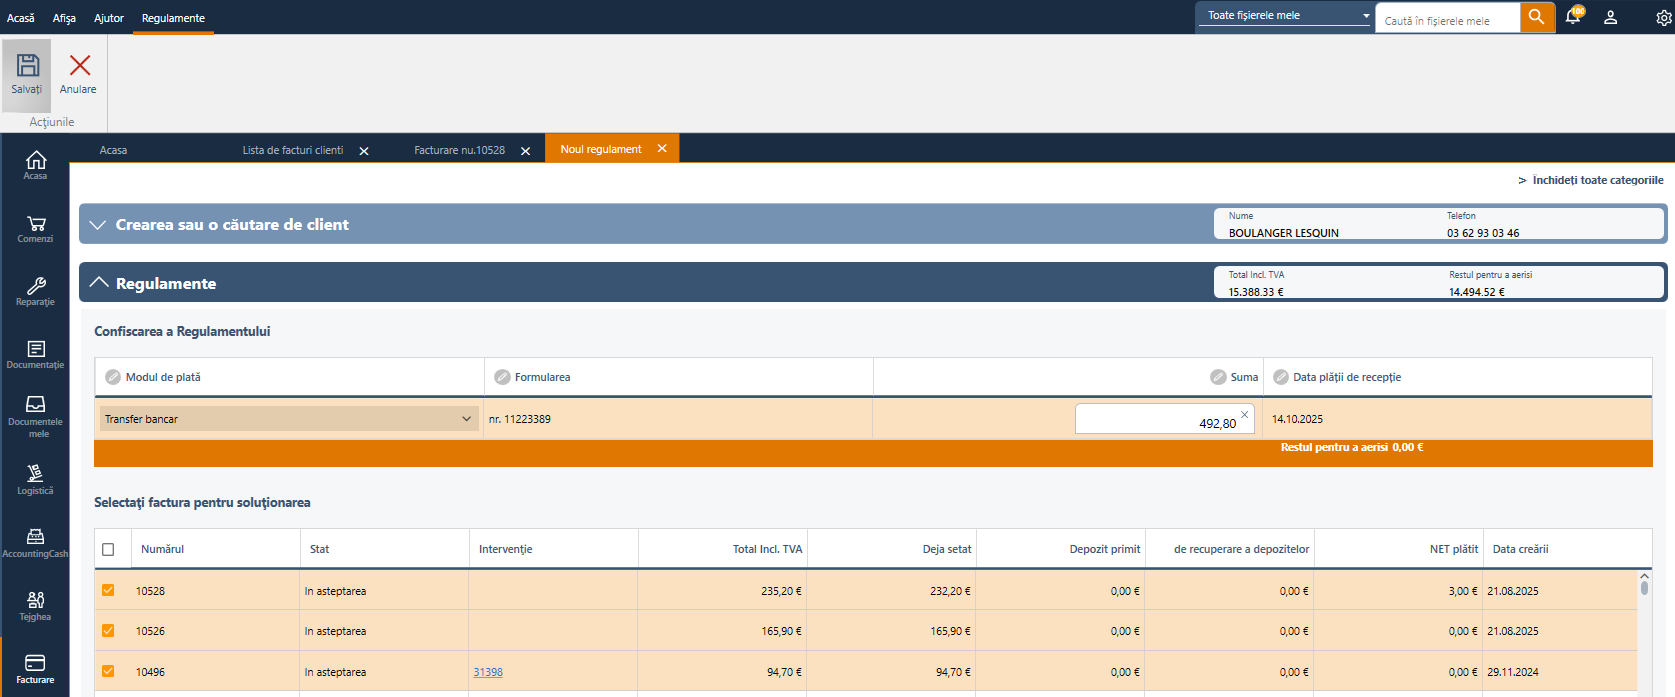Image resolution: width=1675 pixels, height=697 pixels.
Task: Click edit pencil icon beside Modul de plată
Action: tap(113, 377)
